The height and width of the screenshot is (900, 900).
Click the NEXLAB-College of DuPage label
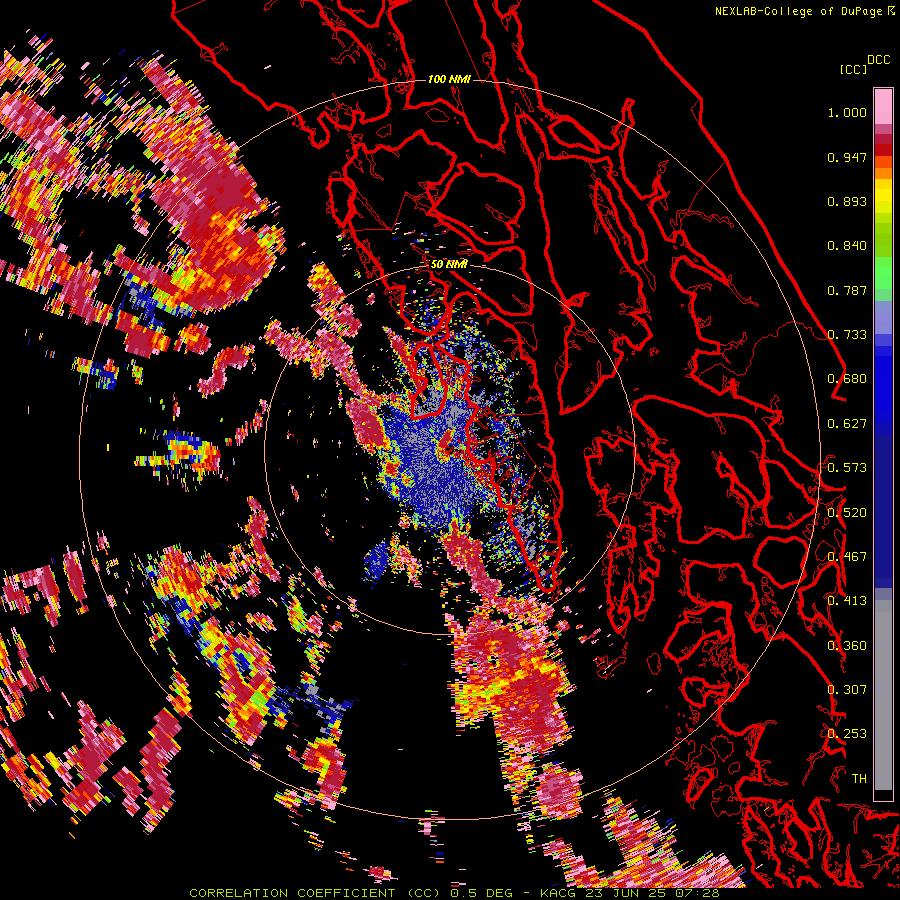[x=798, y=11]
